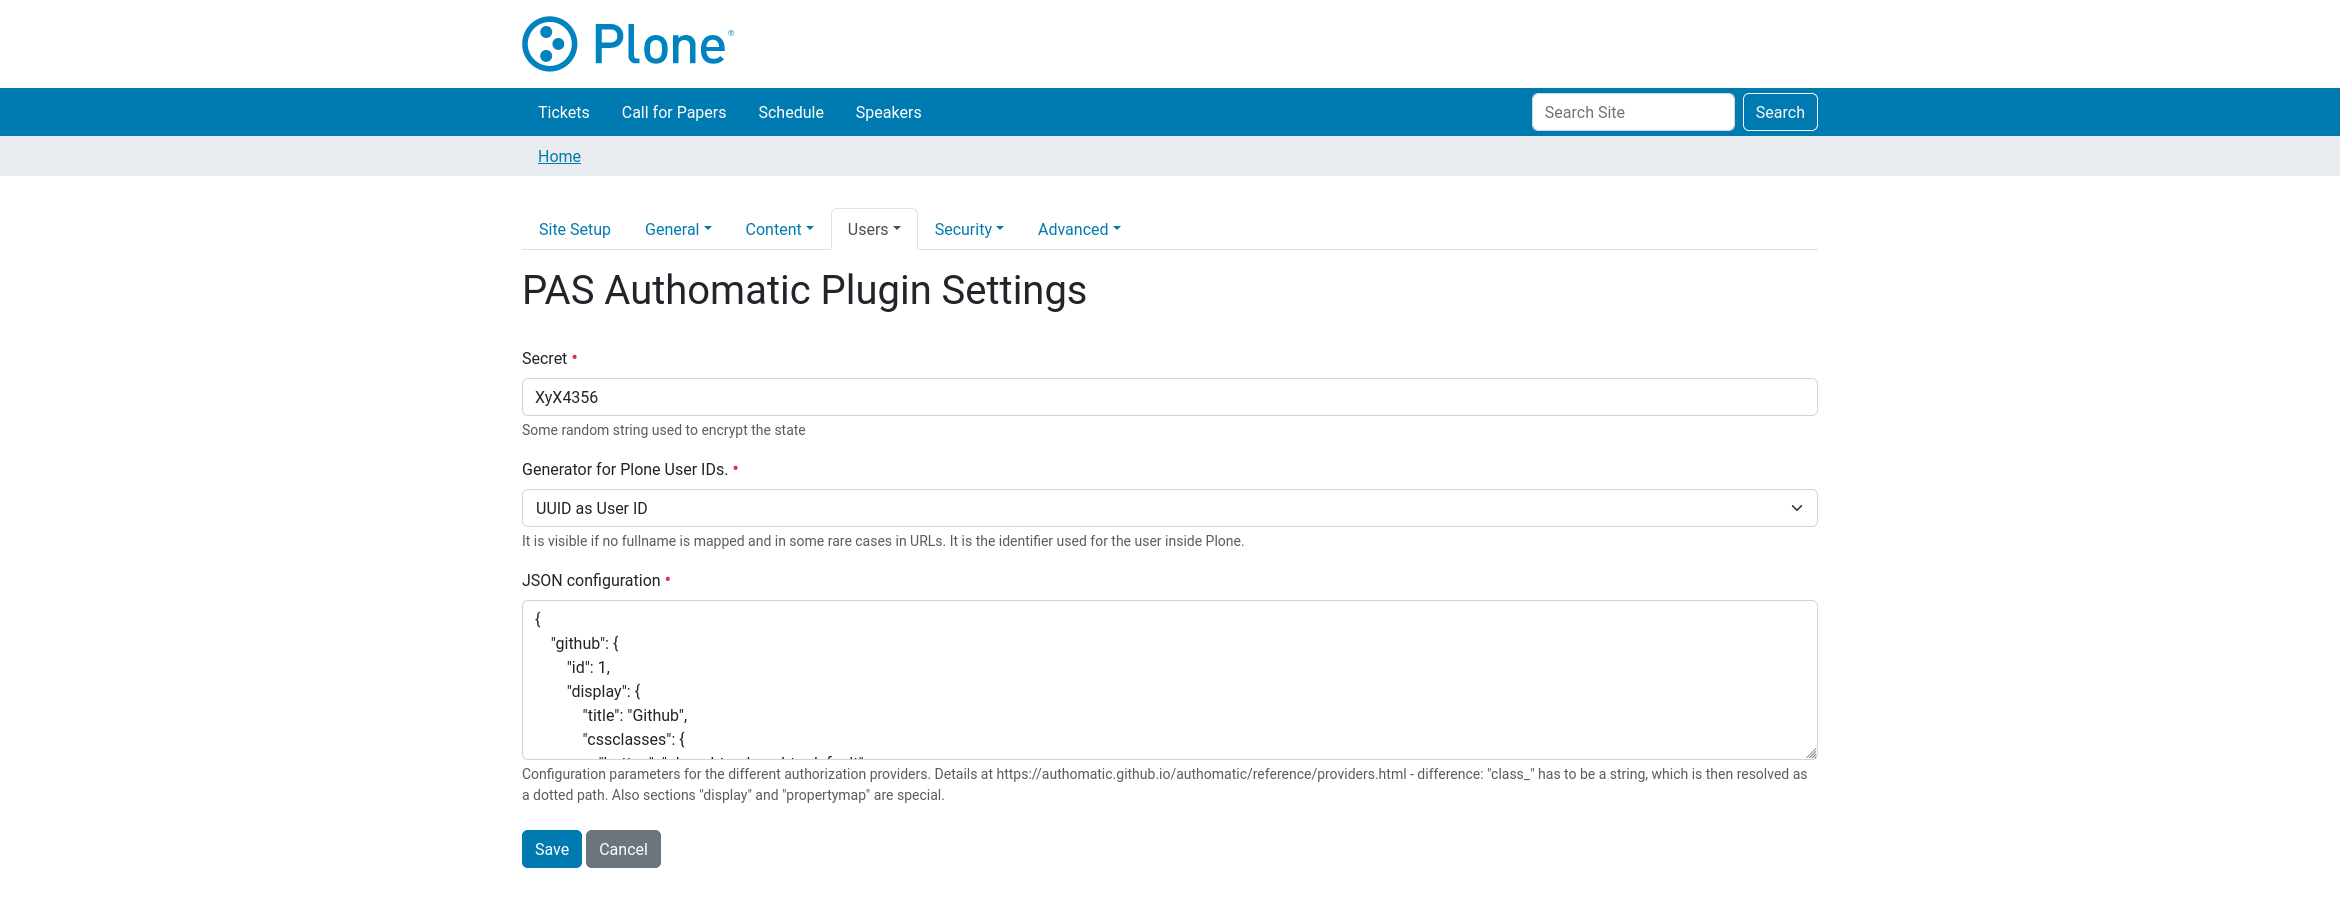This screenshot has height=924, width=2340.
Task: Click the Plone logo
Action: click(x=628, y=44)
